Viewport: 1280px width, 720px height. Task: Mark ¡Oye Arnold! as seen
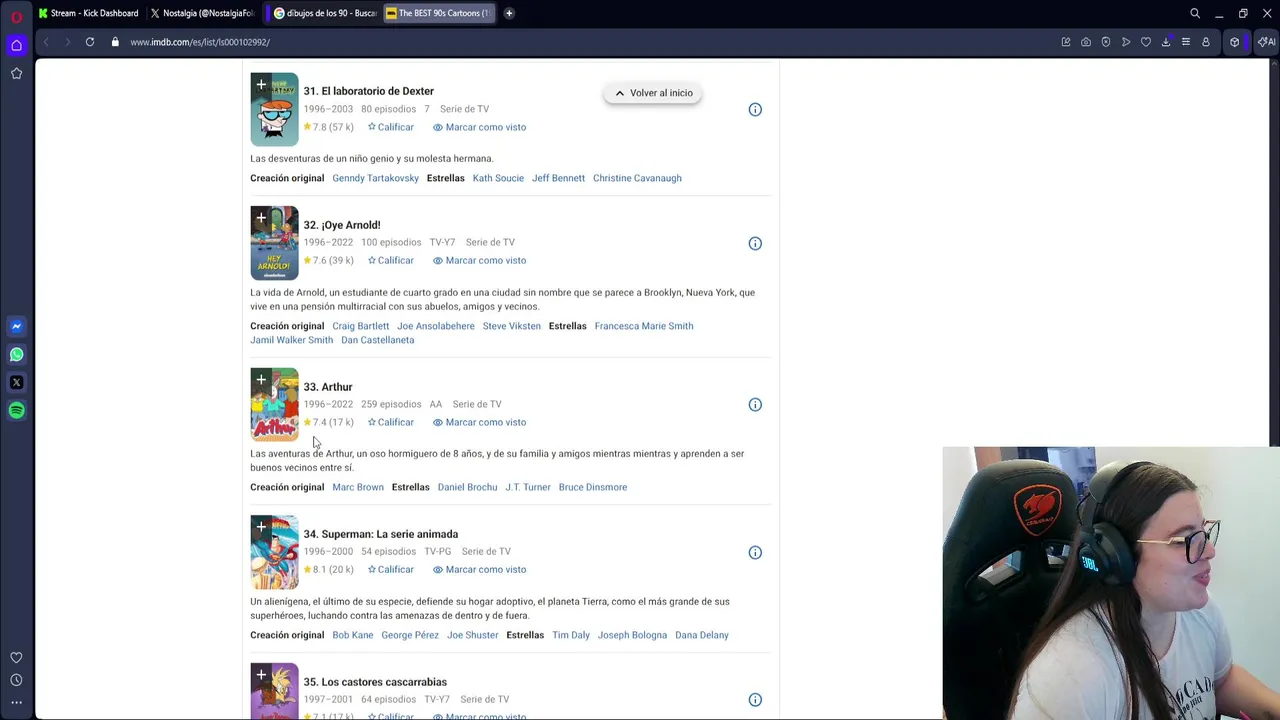coord(479,260)
